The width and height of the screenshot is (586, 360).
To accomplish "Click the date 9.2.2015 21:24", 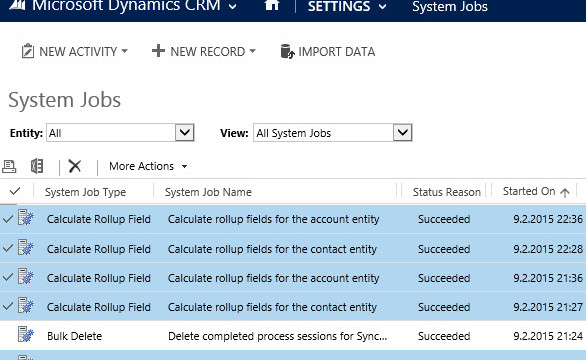I will 548,336.
